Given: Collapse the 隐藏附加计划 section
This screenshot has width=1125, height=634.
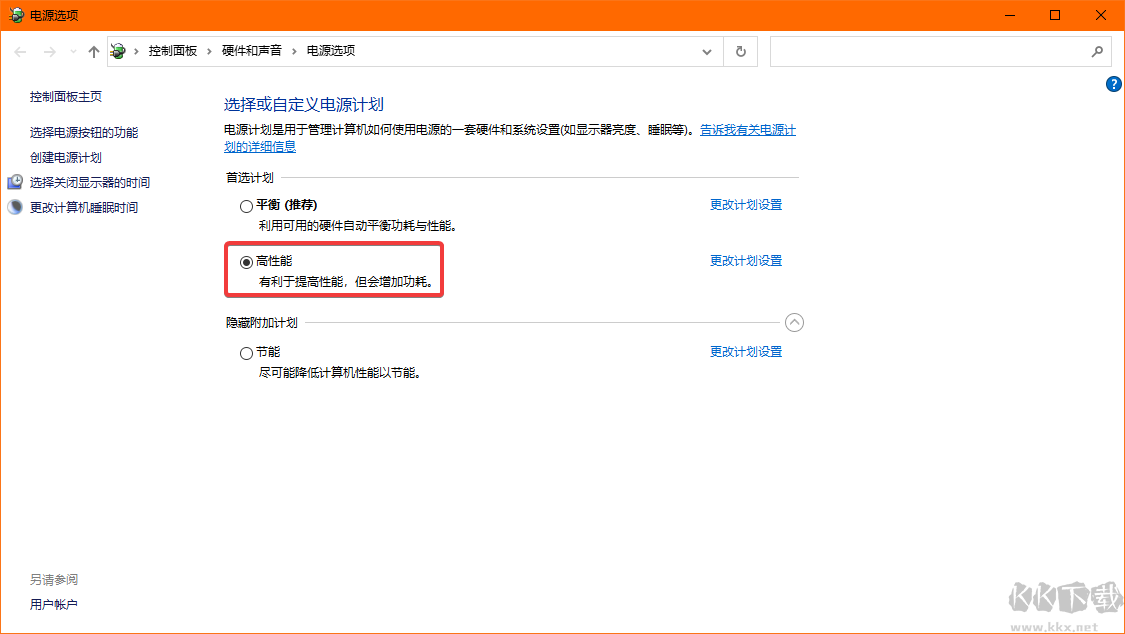Looking at the screenshot, I should click(x=795, y=322).
